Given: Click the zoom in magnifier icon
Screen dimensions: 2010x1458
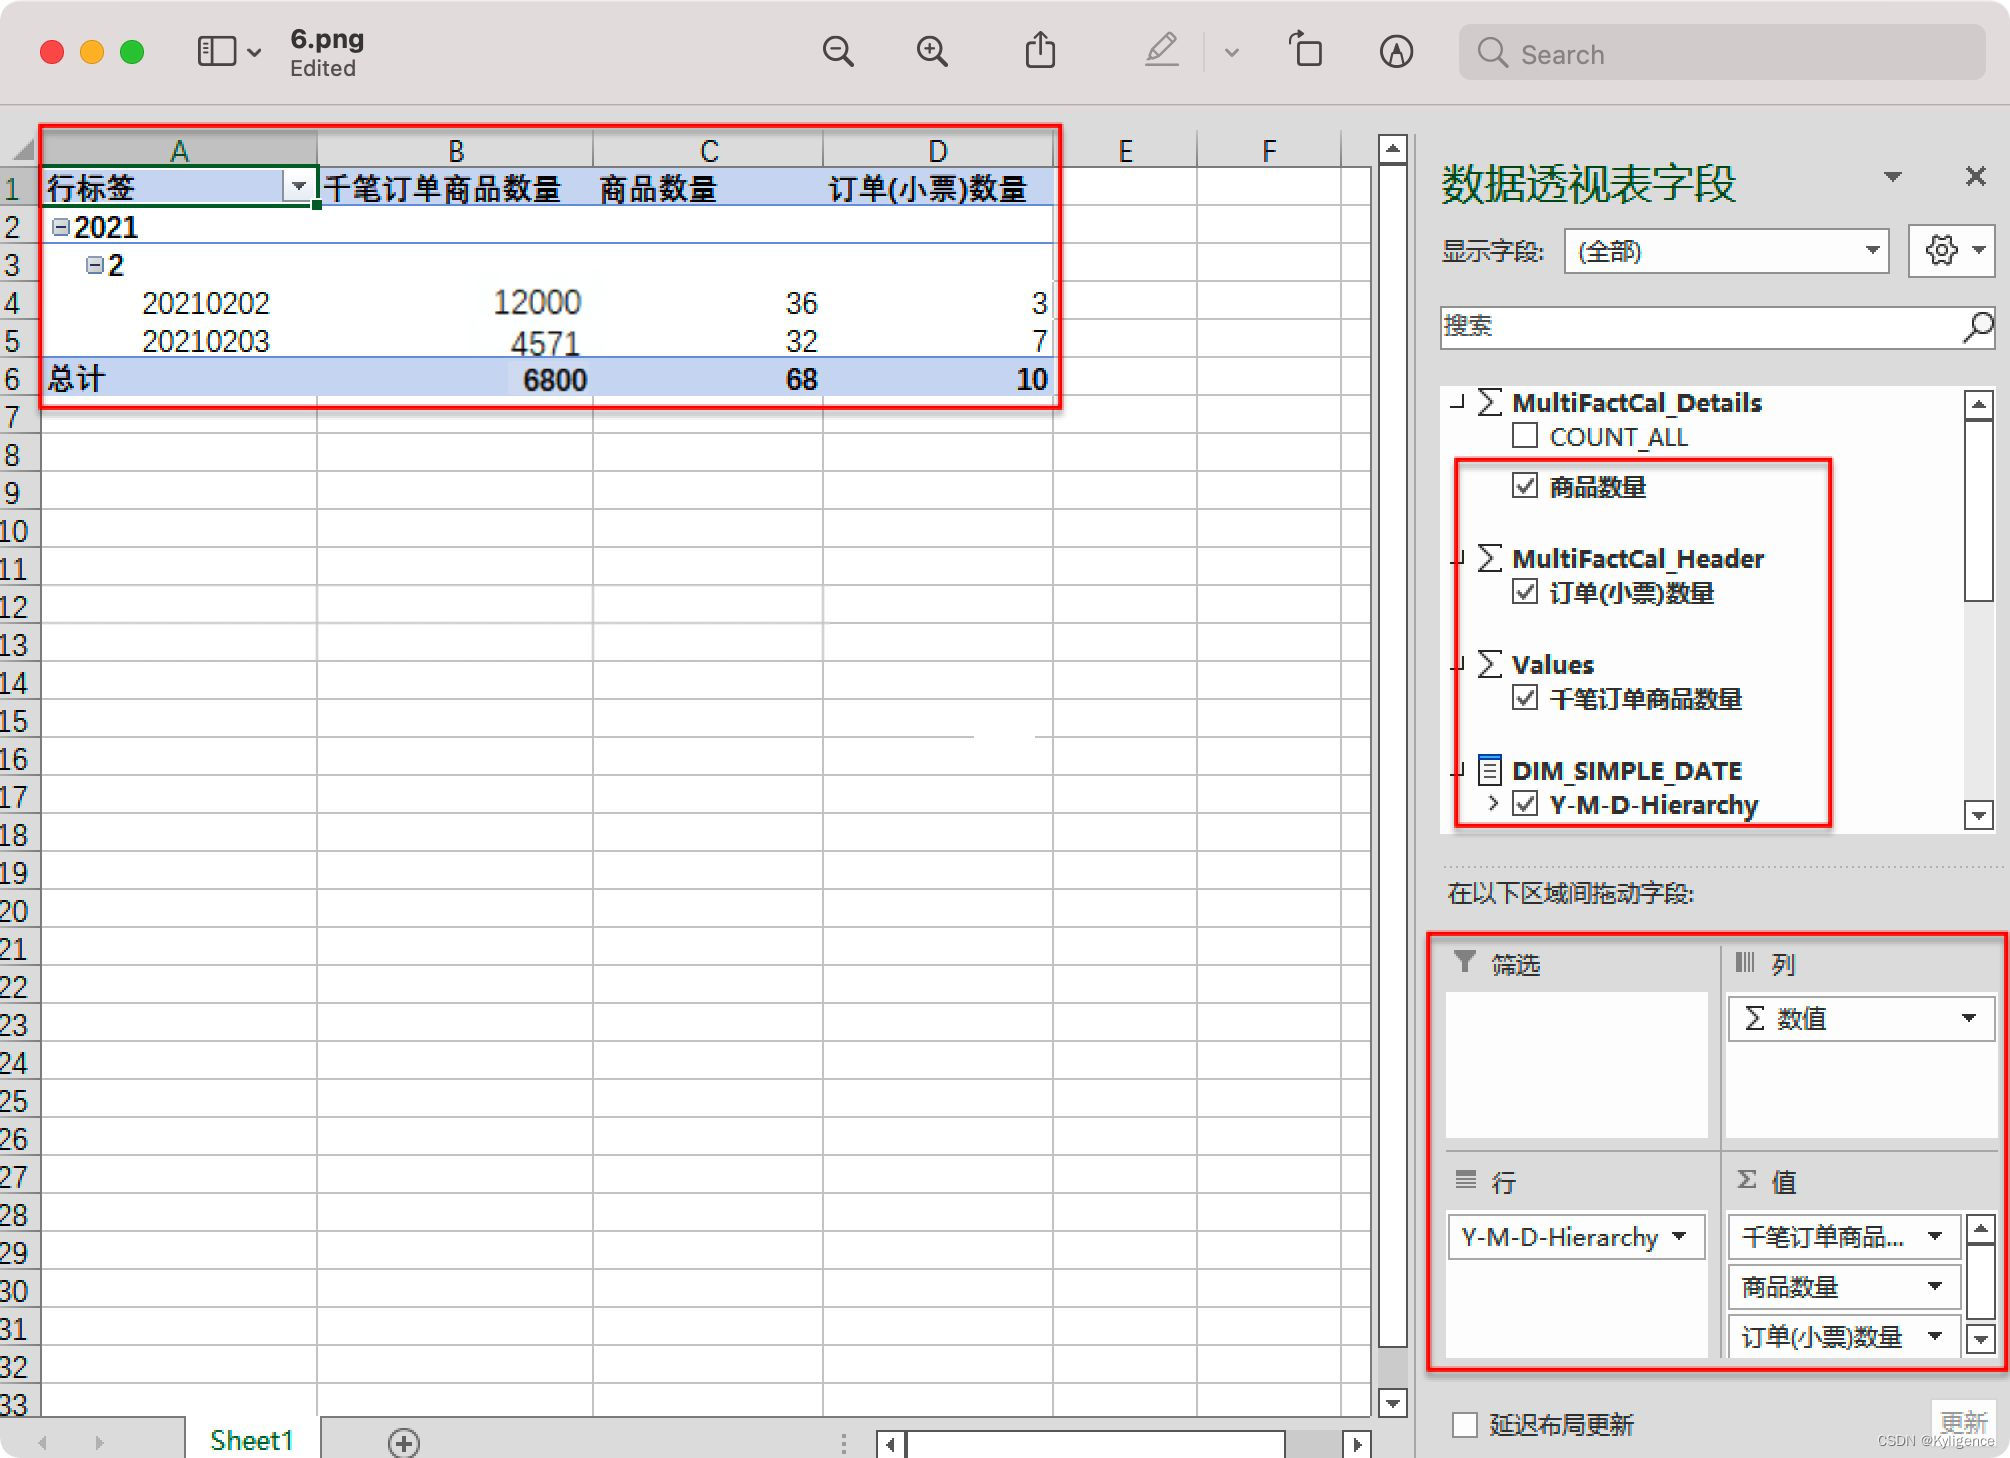Looking at the screenshot, I should pyautogui.click(x=932, y=51).
